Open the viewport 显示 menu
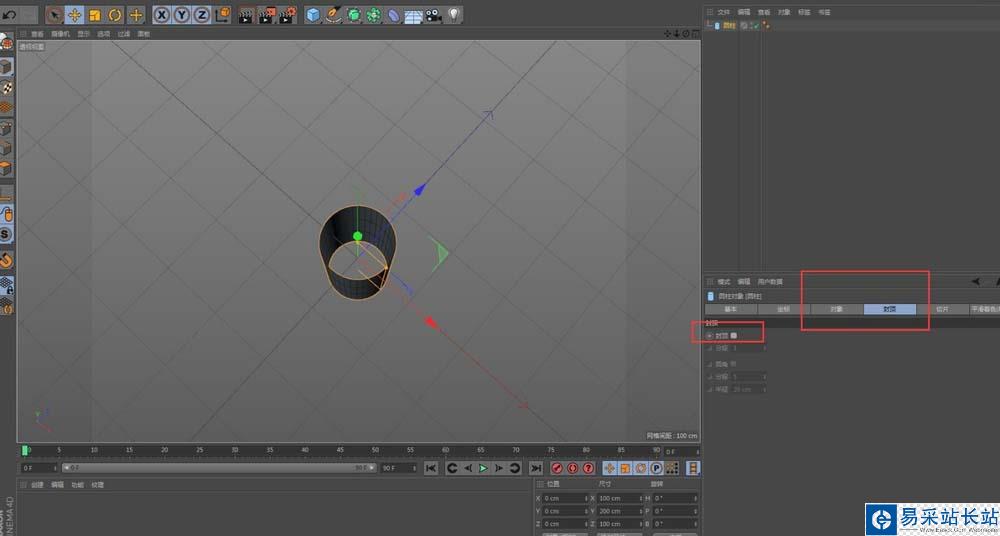1000x536 pixels. [x=84, y=34]
